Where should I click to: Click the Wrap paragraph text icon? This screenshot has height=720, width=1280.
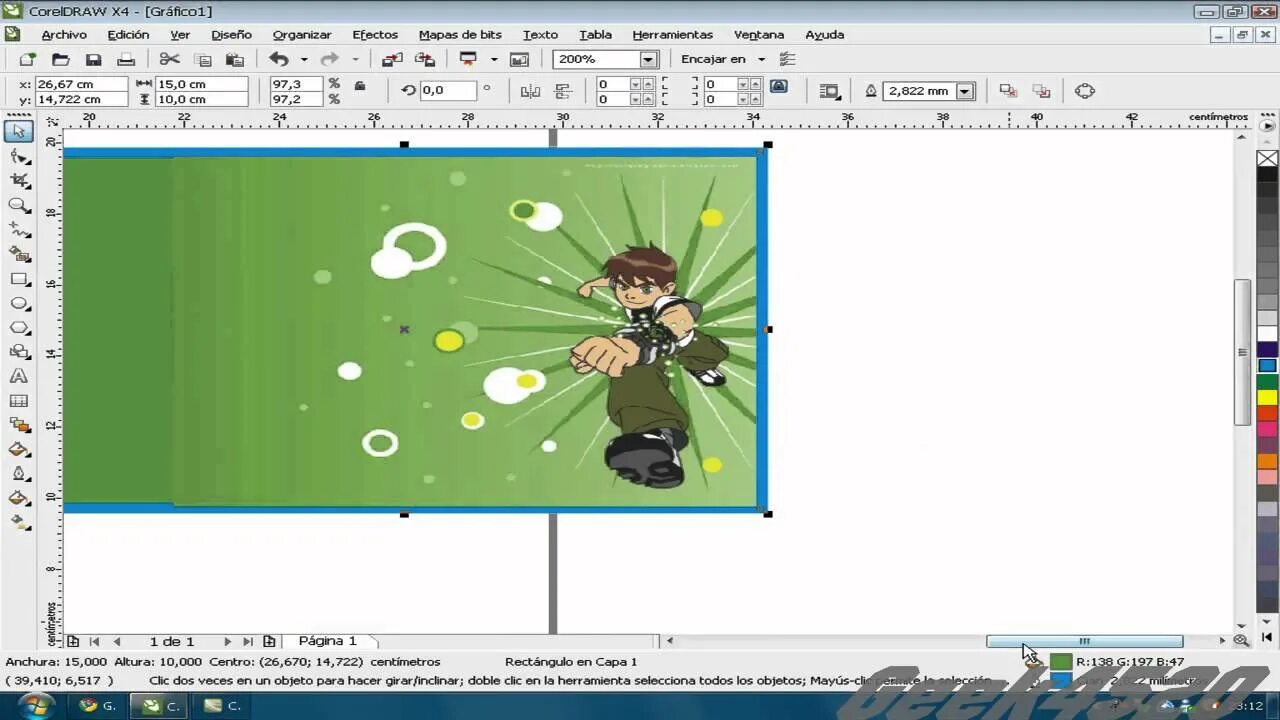pos(829,91)
